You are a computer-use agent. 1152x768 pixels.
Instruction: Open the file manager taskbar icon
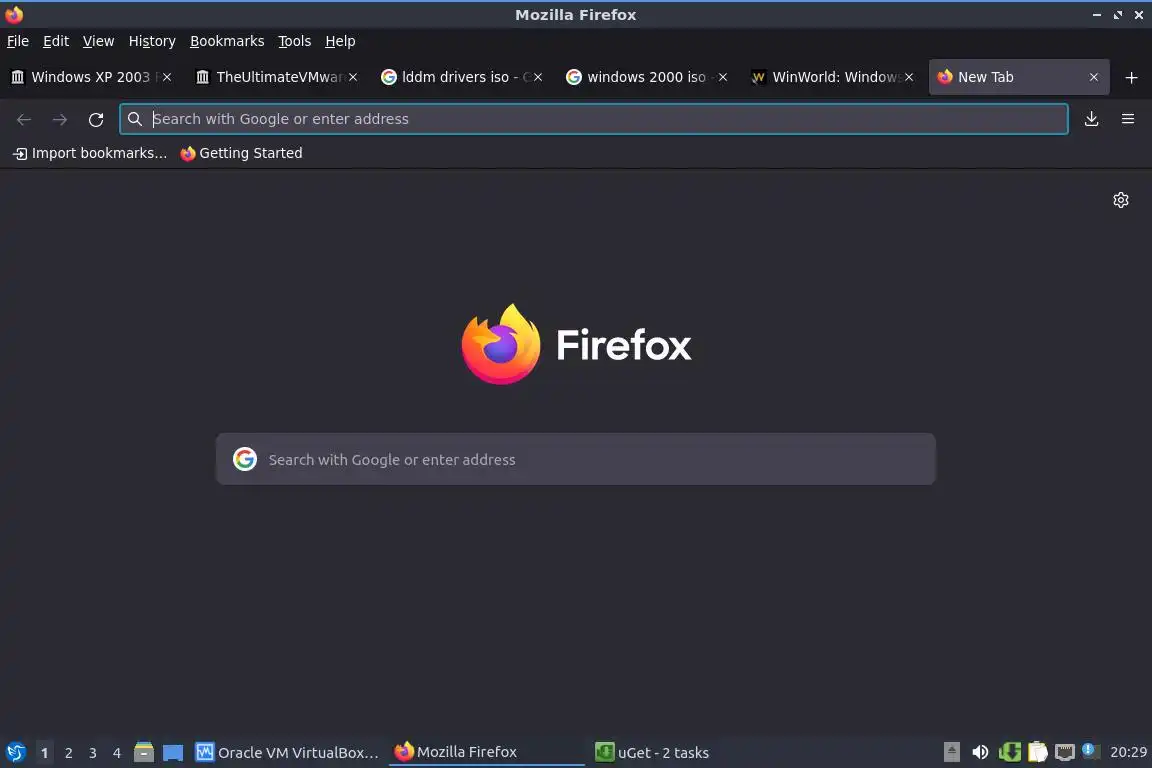(144, 752)
